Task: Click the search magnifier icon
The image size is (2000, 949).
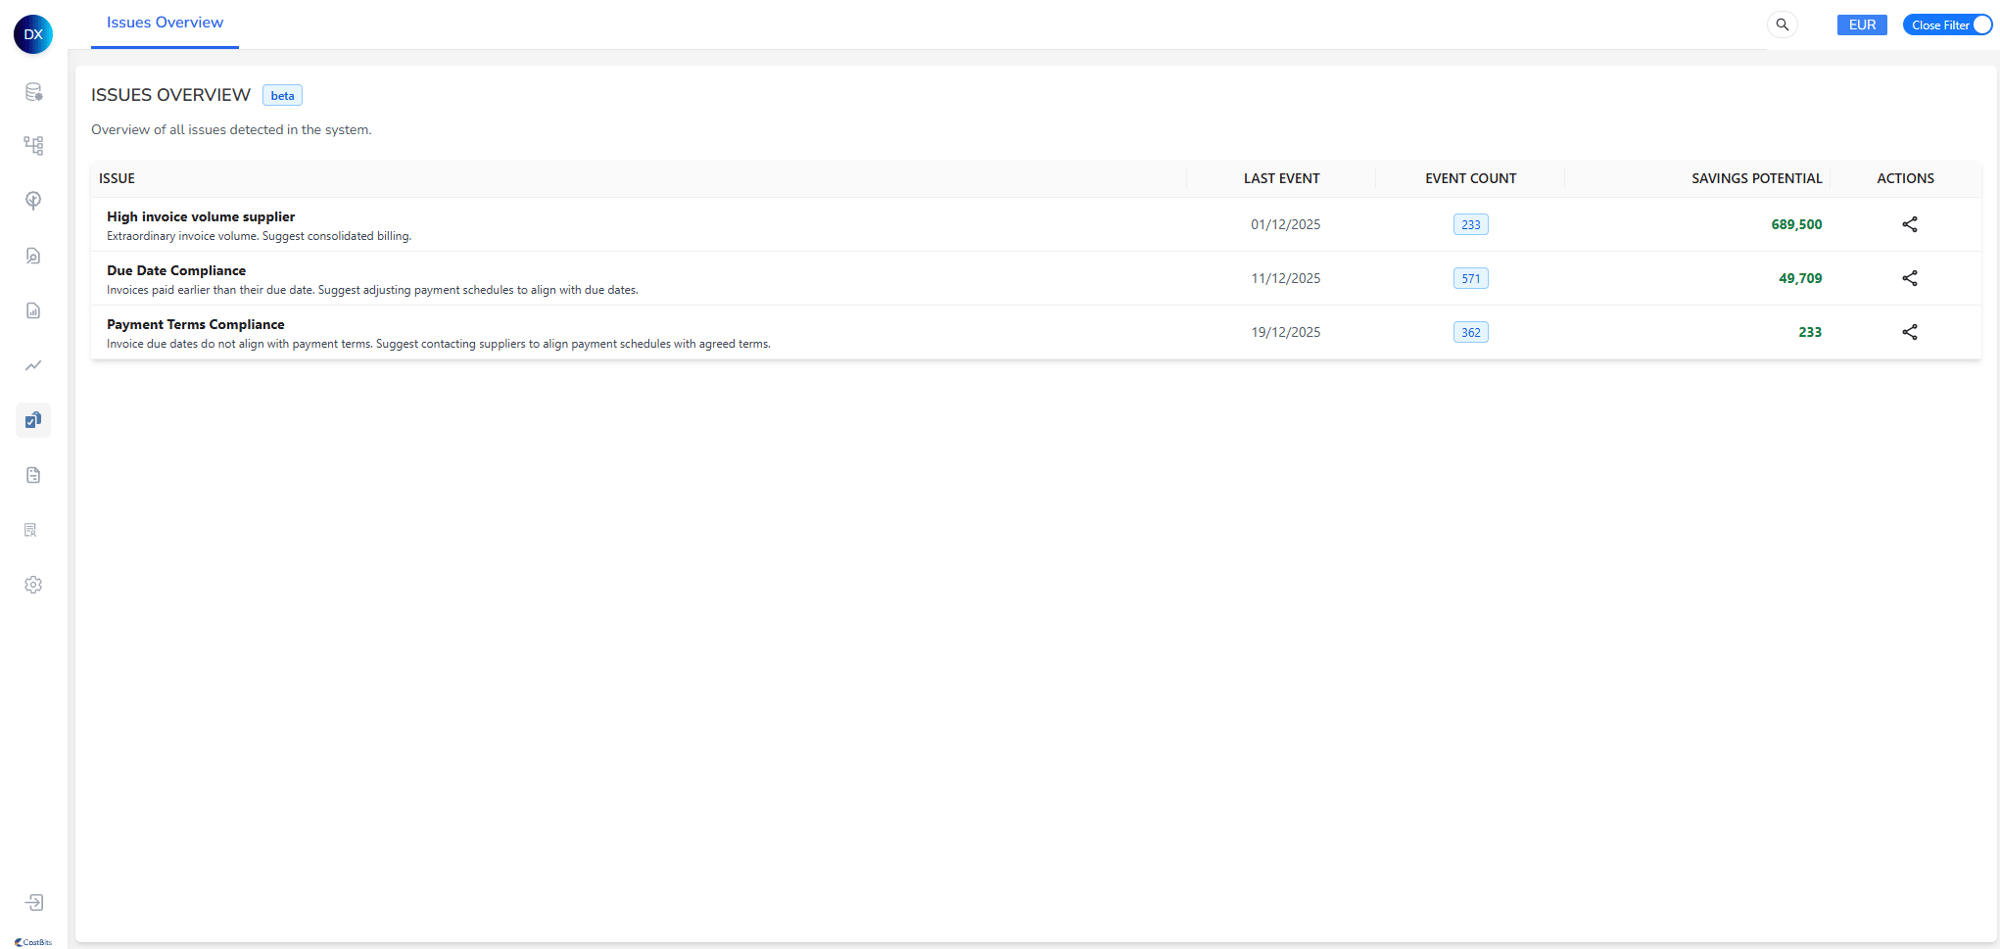Action: (1782, 25)
